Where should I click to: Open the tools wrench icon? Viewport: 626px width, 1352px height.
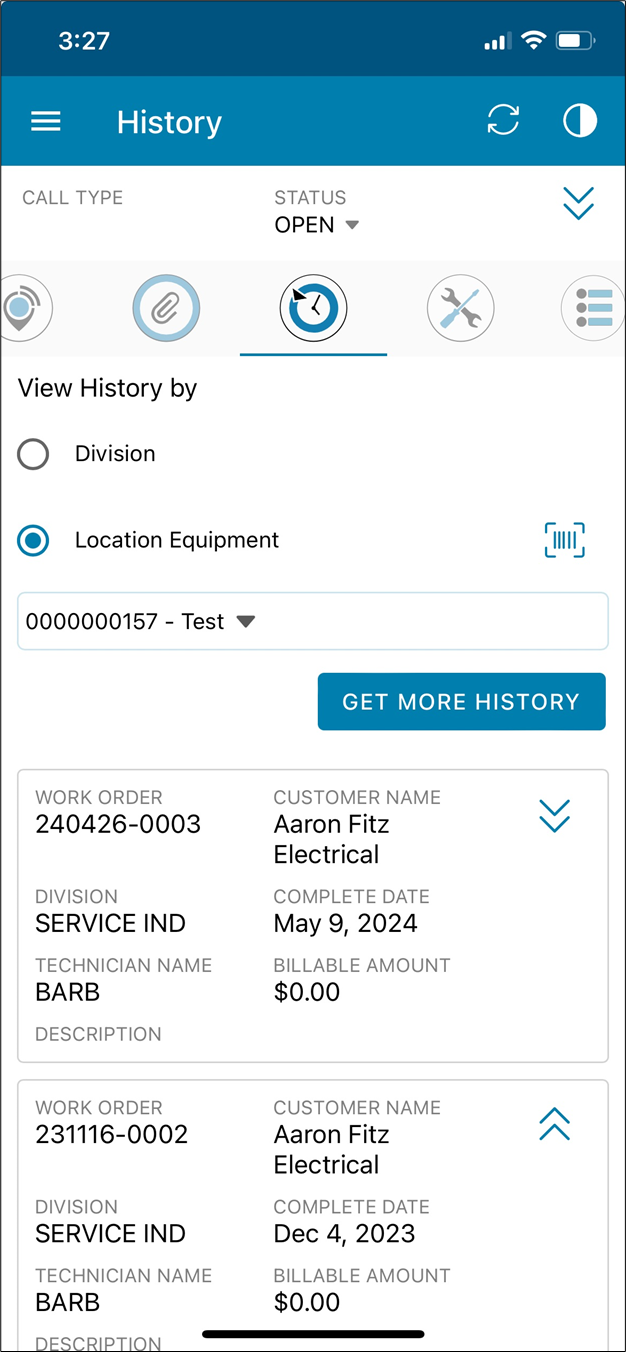coord(460,308)
